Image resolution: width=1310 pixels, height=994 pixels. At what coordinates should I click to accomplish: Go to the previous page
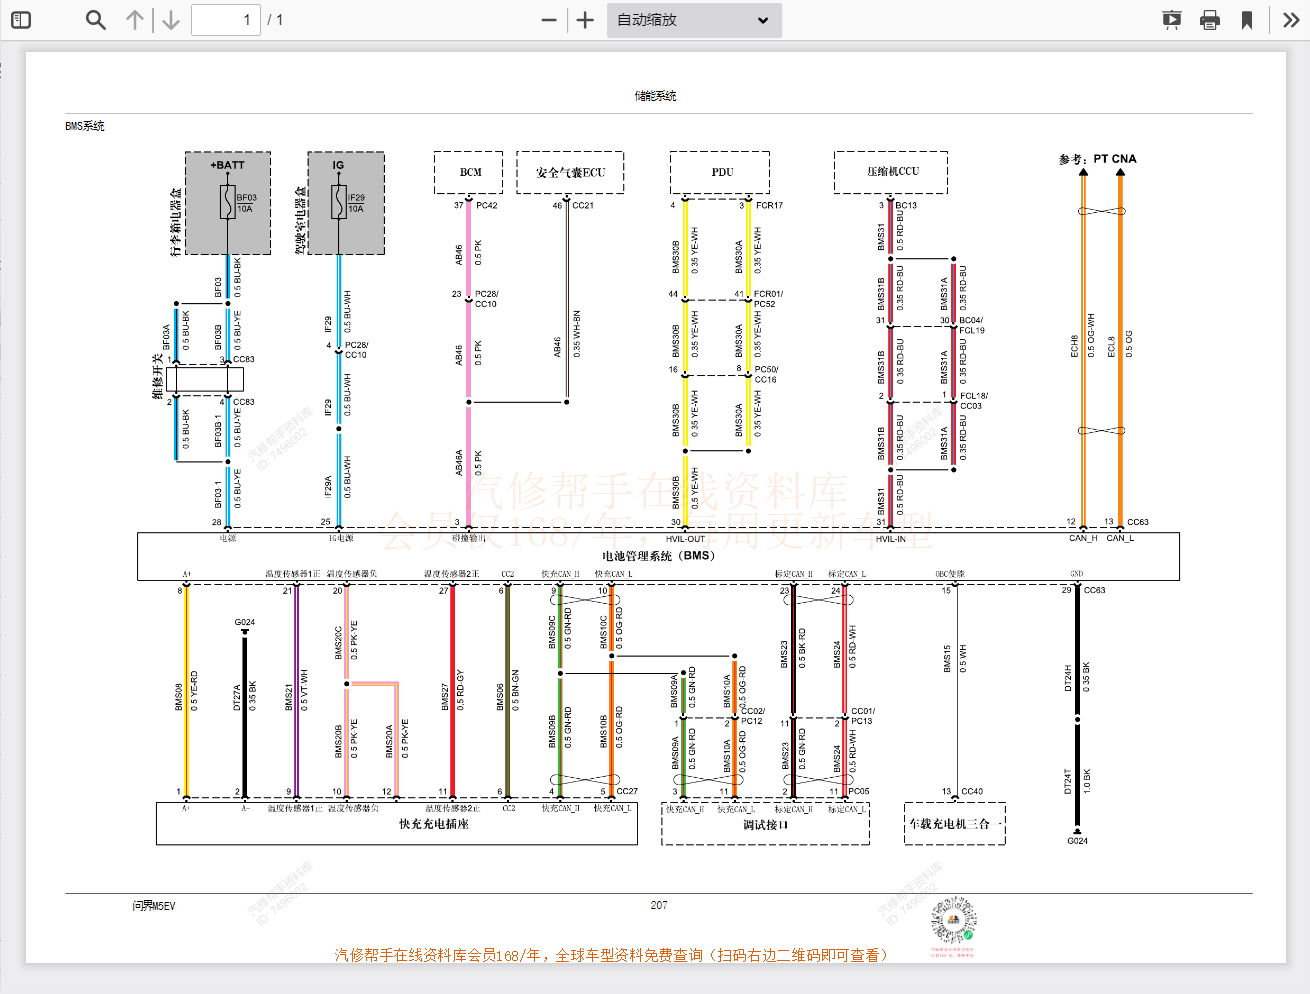(135, 20)
